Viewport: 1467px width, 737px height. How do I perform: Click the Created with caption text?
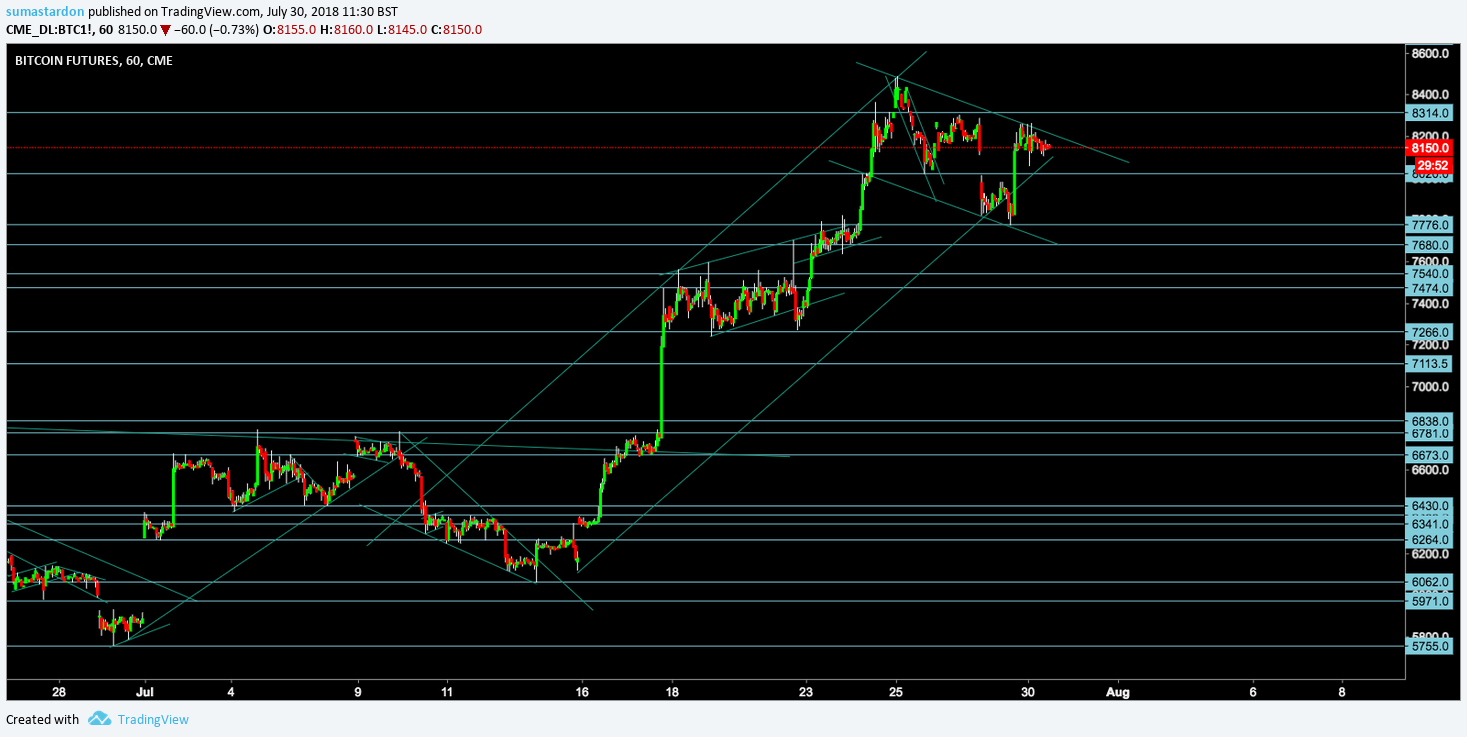point(42,719)
